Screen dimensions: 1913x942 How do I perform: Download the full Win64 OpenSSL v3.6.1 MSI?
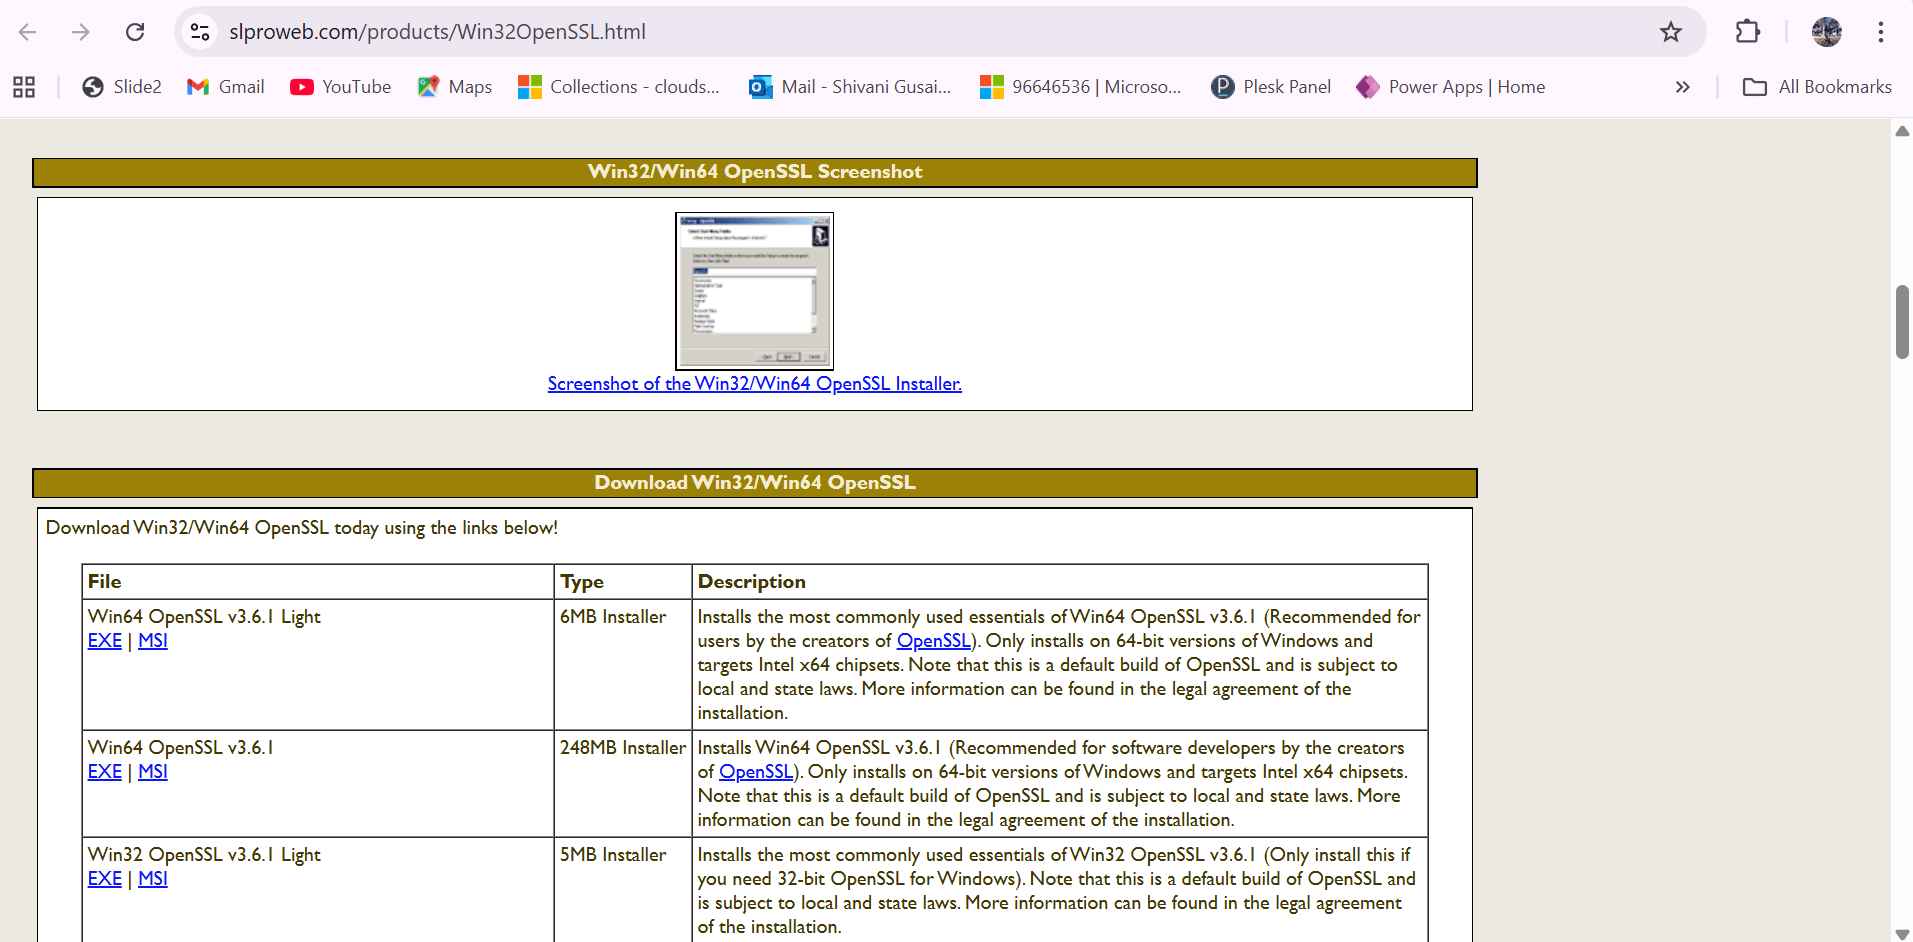click(153, 772)
